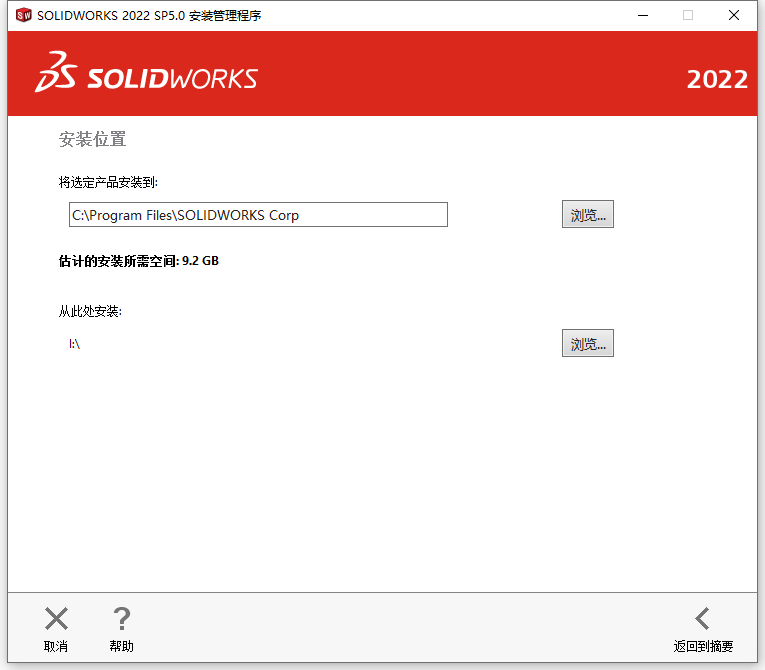
Task: Go back to summary (返回到摘要) arrow
Action: 703,619
